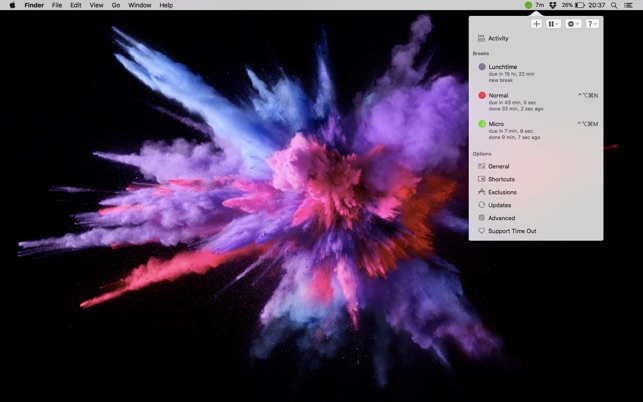The height and width of the screenshot is (402, 643).
Task: Open Shortcuts options
Action: click(501, 179)
